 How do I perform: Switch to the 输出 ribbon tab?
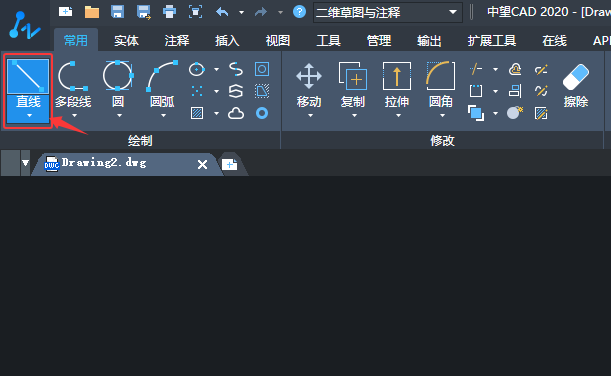(429, 41)
